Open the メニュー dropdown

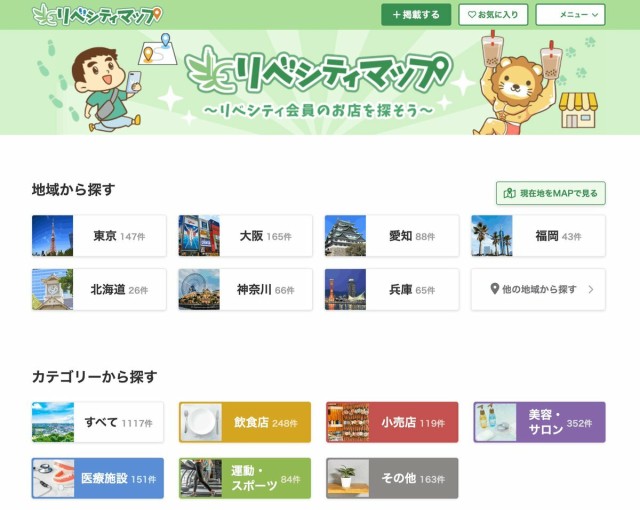point(570,15)
